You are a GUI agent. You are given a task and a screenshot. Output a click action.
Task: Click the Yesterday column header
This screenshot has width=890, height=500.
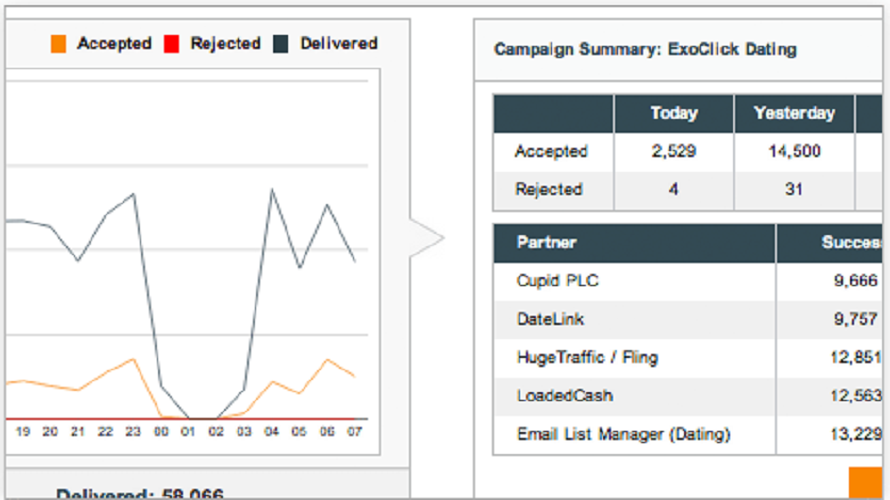(x=794, y=114)
